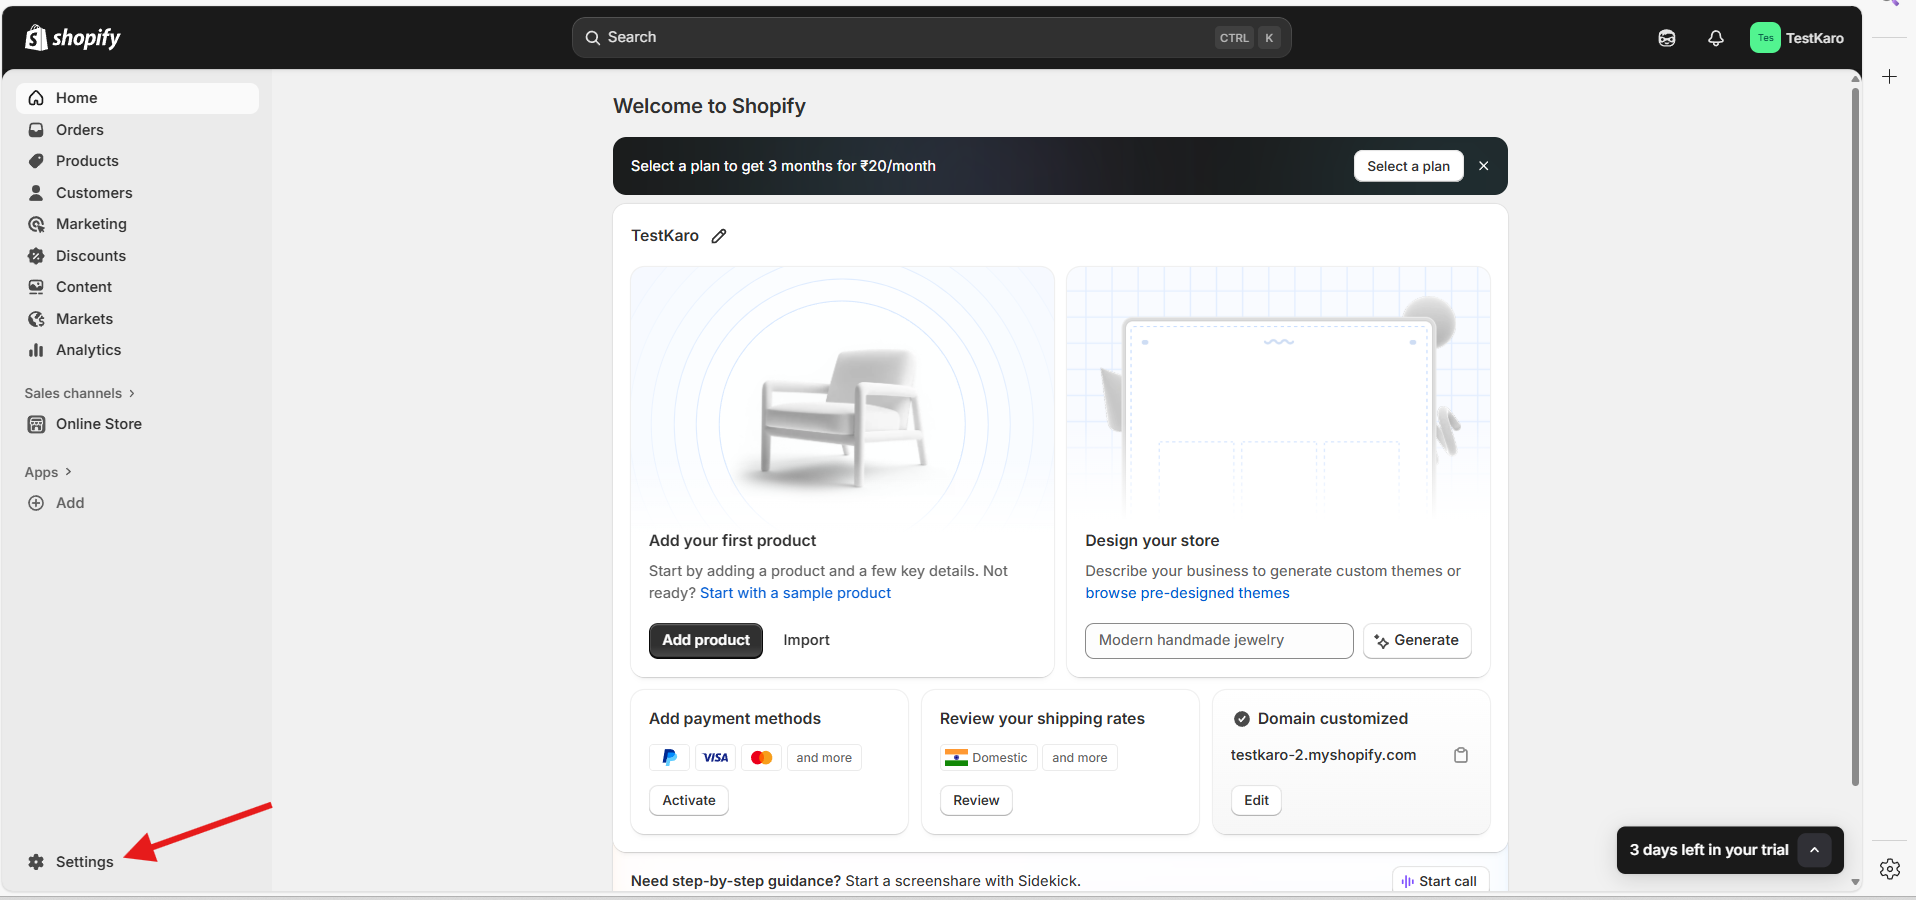This screenshot has height=900, width=1916.
Task: Click the Generate theme button
Action: (x=1417, y=640)
